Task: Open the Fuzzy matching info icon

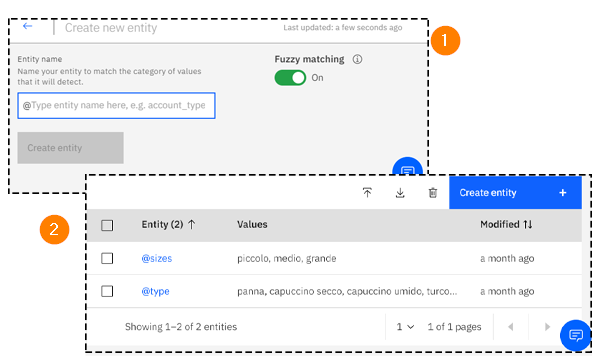Action: [x=357, y=59]
